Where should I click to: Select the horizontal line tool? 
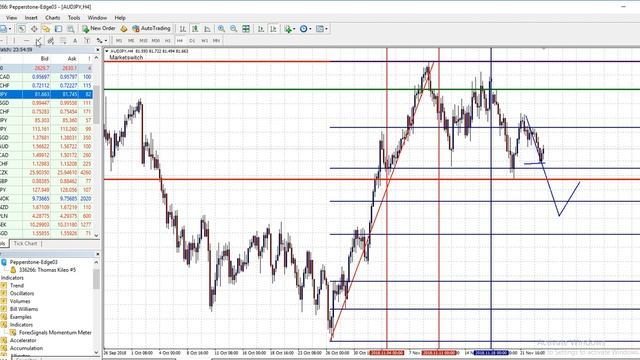[x=27, y=40]
